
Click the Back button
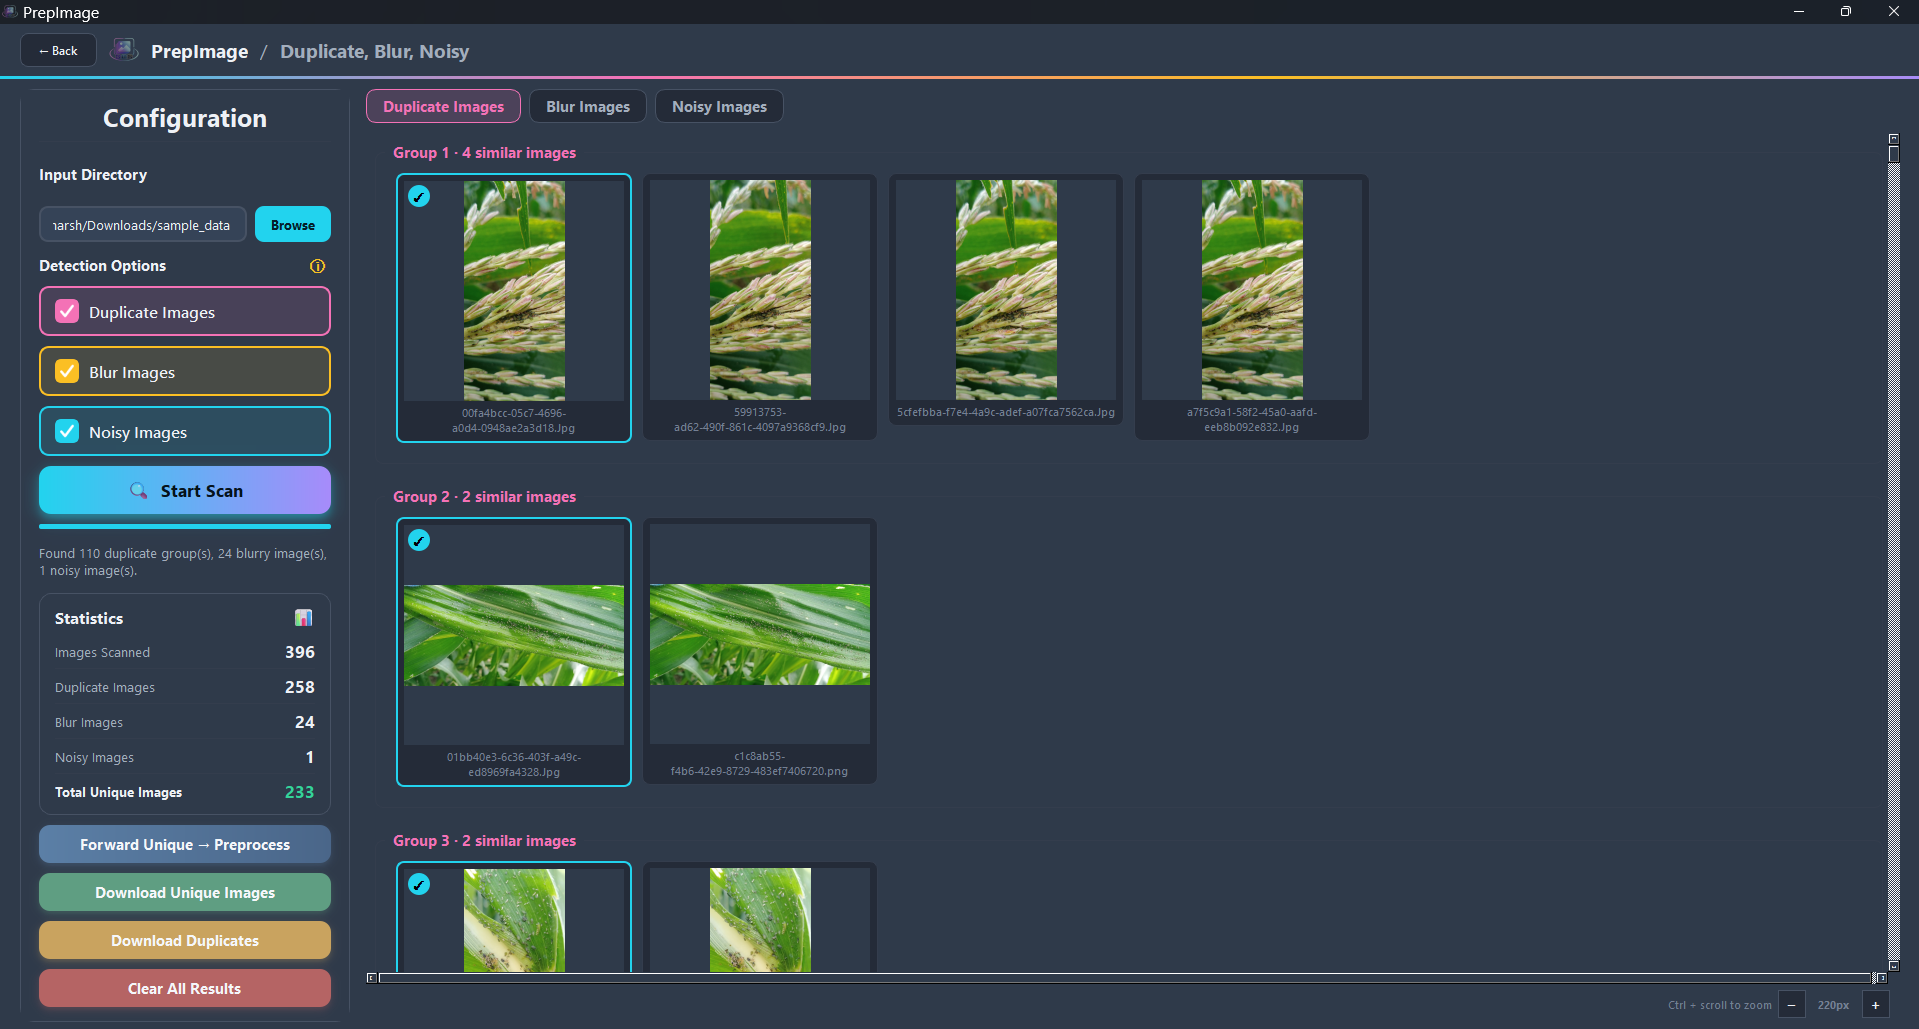coord(58,50)
